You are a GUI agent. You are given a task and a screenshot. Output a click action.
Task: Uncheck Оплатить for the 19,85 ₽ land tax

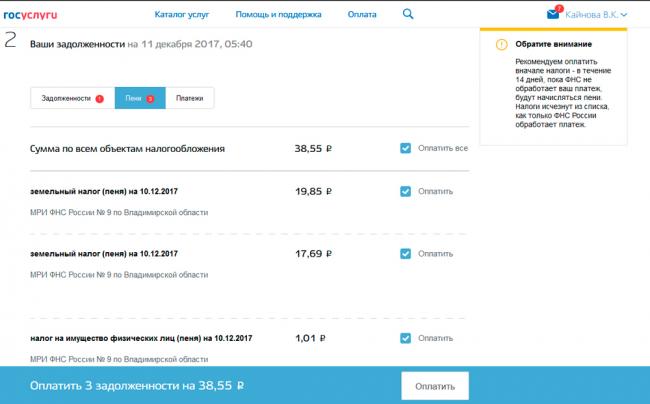pyautogui.click(x=405, y=191)
